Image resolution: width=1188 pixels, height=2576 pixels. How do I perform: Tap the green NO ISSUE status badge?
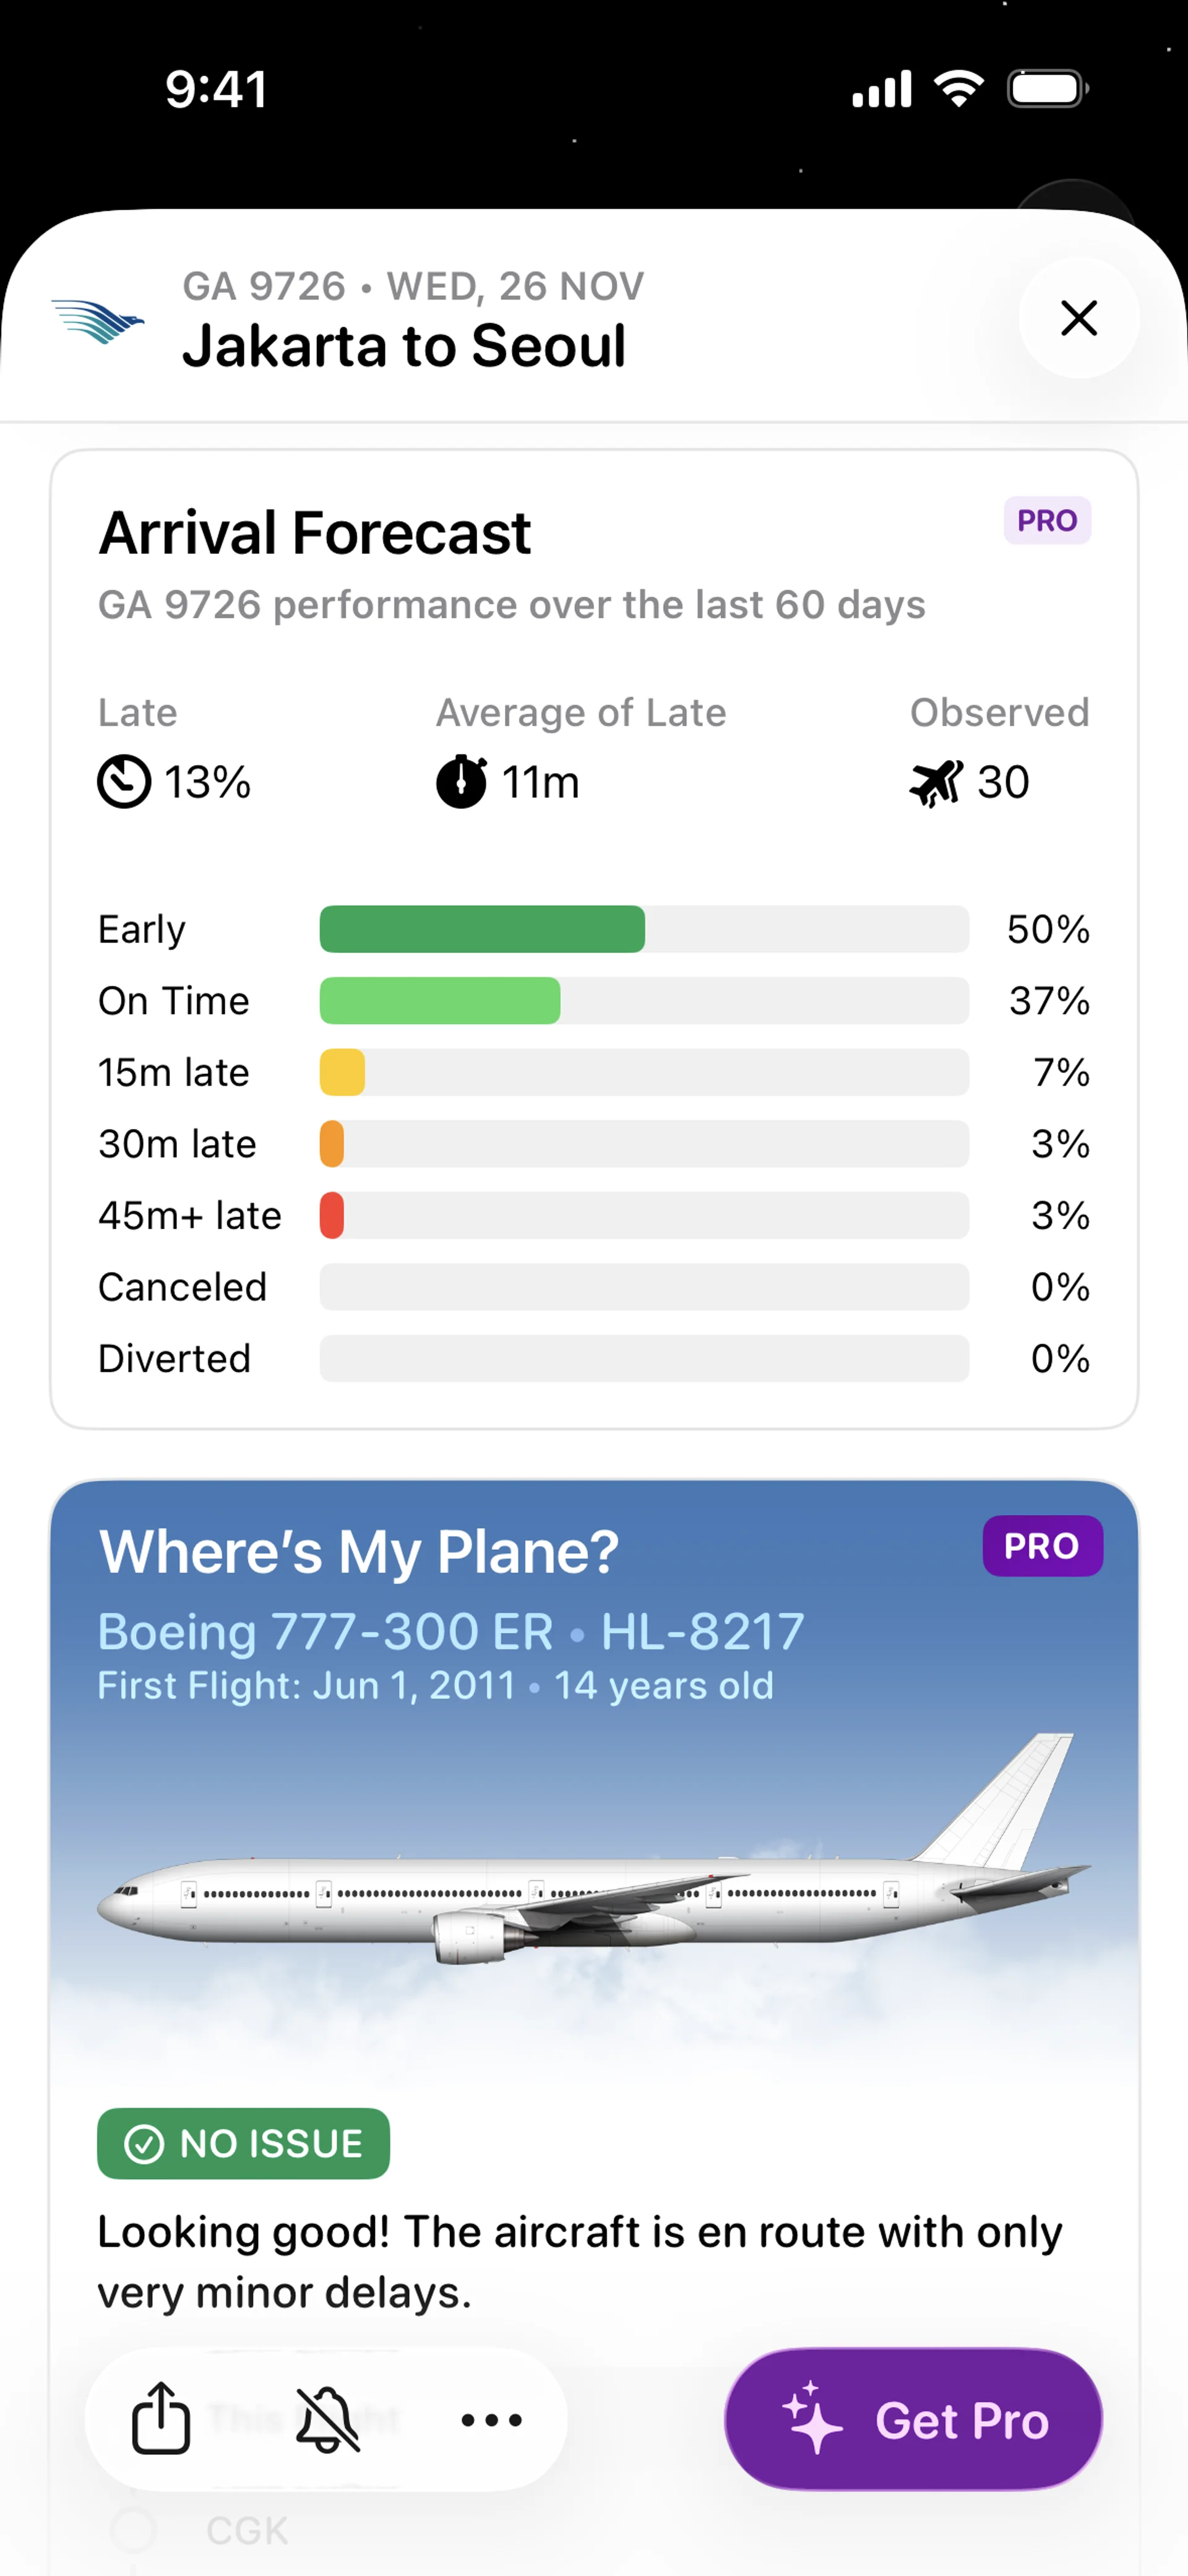point(243,2143)
